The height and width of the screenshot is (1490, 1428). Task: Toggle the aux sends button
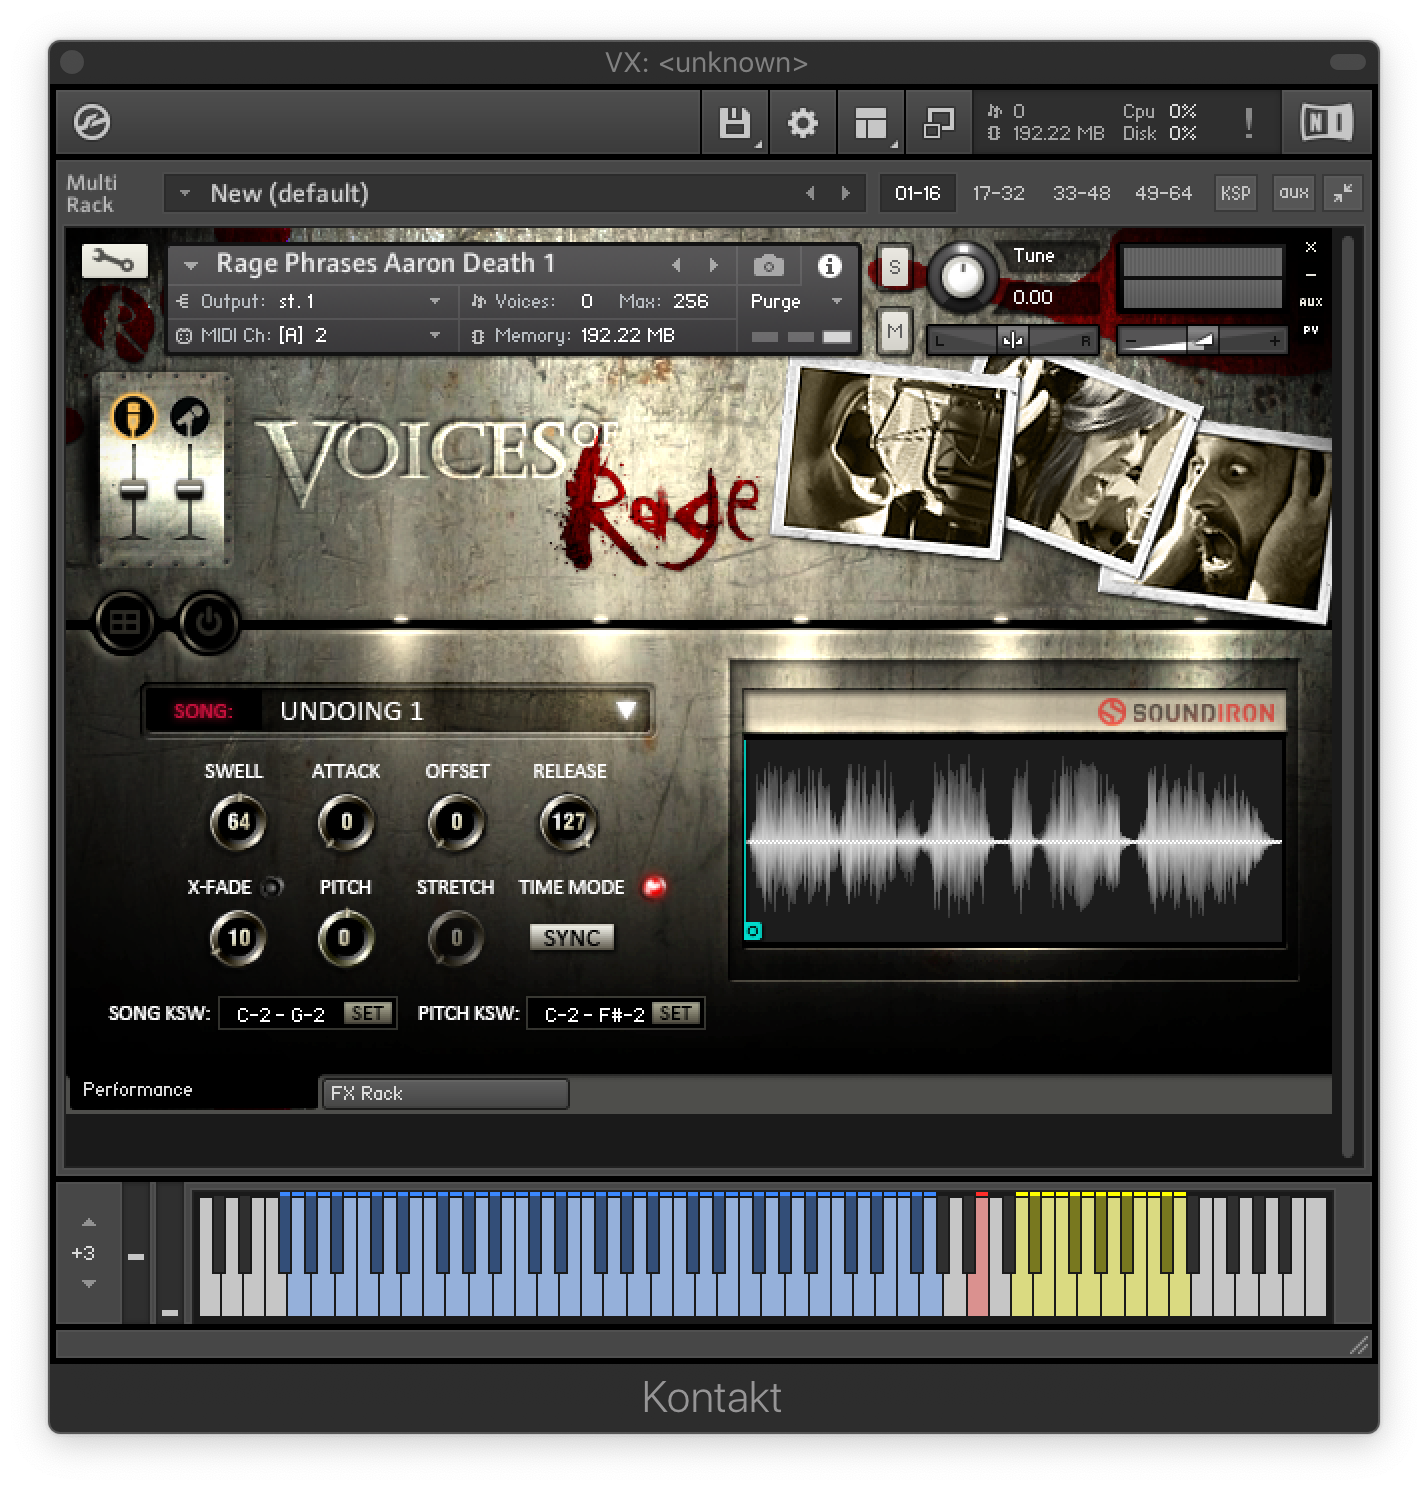(1293, 193)
